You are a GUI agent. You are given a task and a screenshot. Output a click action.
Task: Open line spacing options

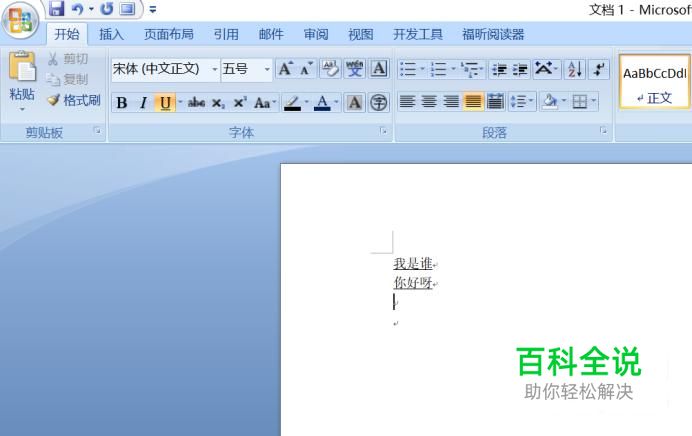(522, 102)
